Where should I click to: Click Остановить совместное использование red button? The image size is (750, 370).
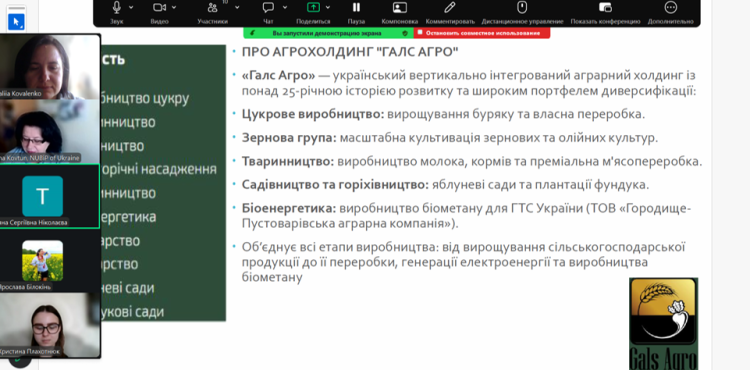(x=482, y=33)
